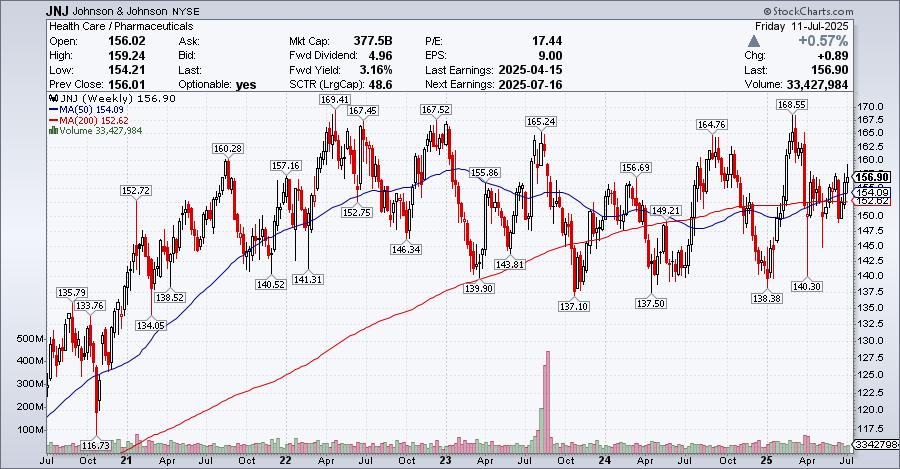Click the Low value 154.21

[x=127, y=70]
